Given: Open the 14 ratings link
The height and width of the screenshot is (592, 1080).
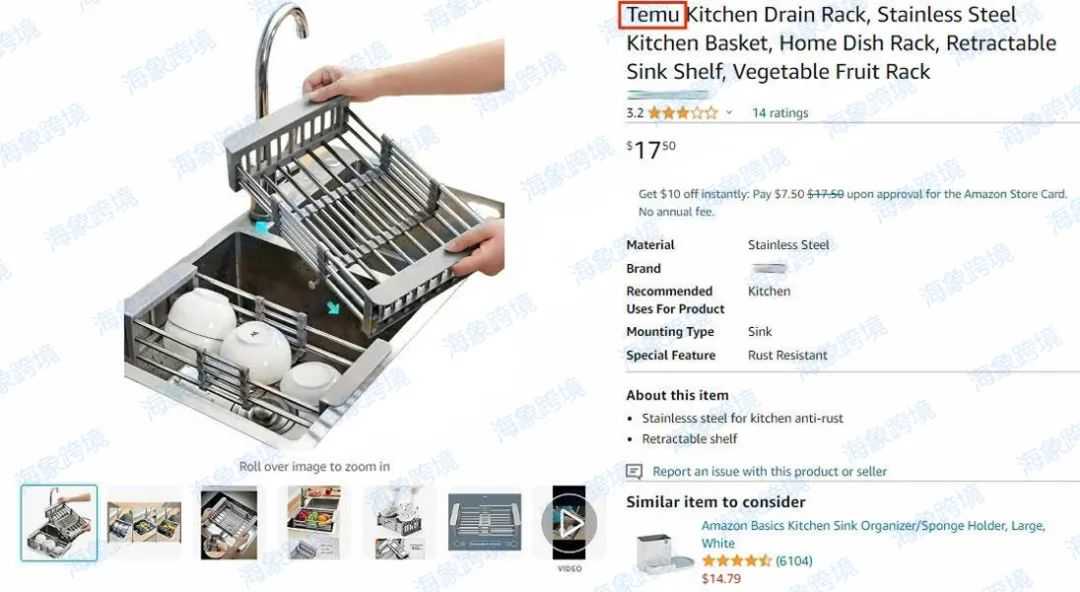Looking at the screenshot, I should (780, 112).
